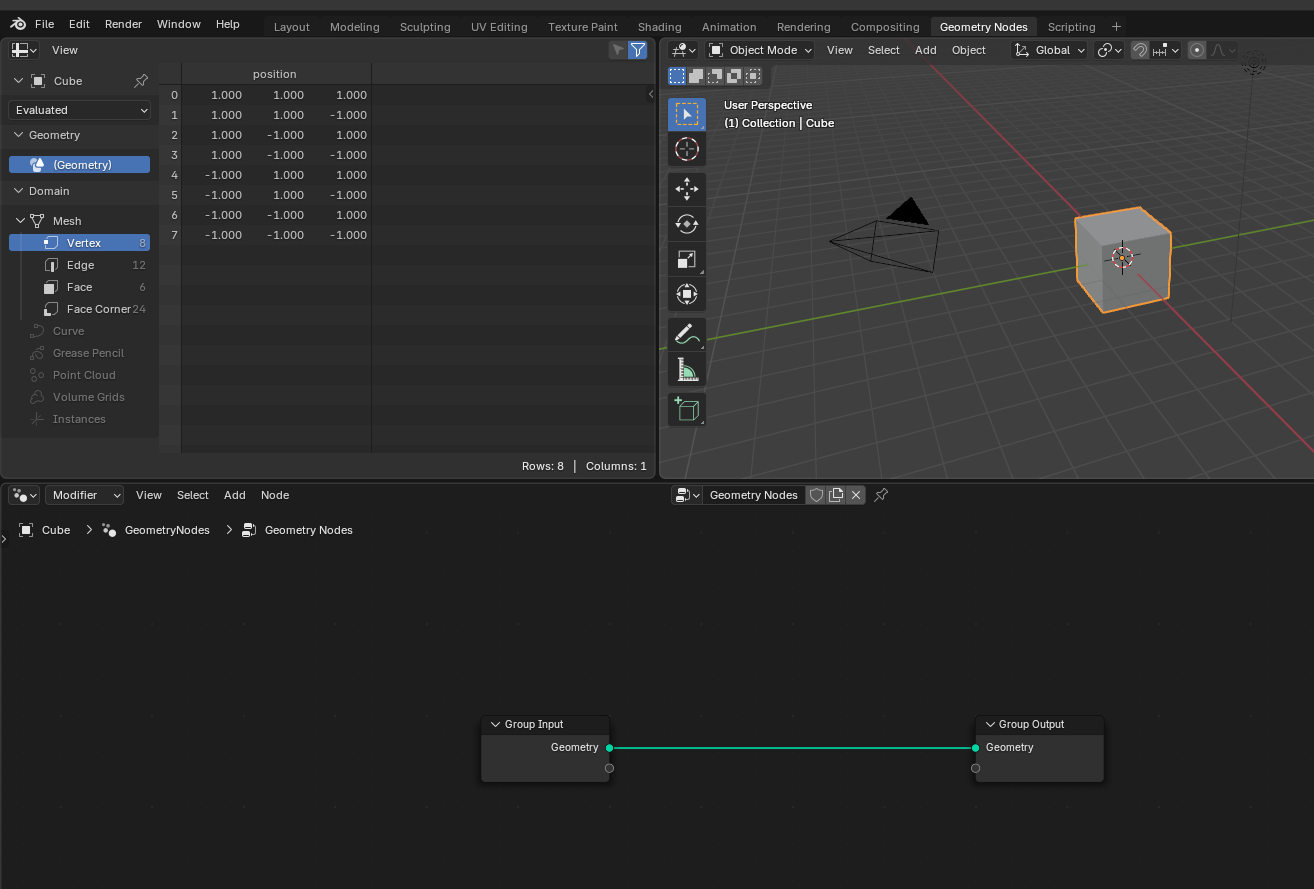Activate the Move tool
Viewport: 1314px width, 889px height.
point(686,189)
